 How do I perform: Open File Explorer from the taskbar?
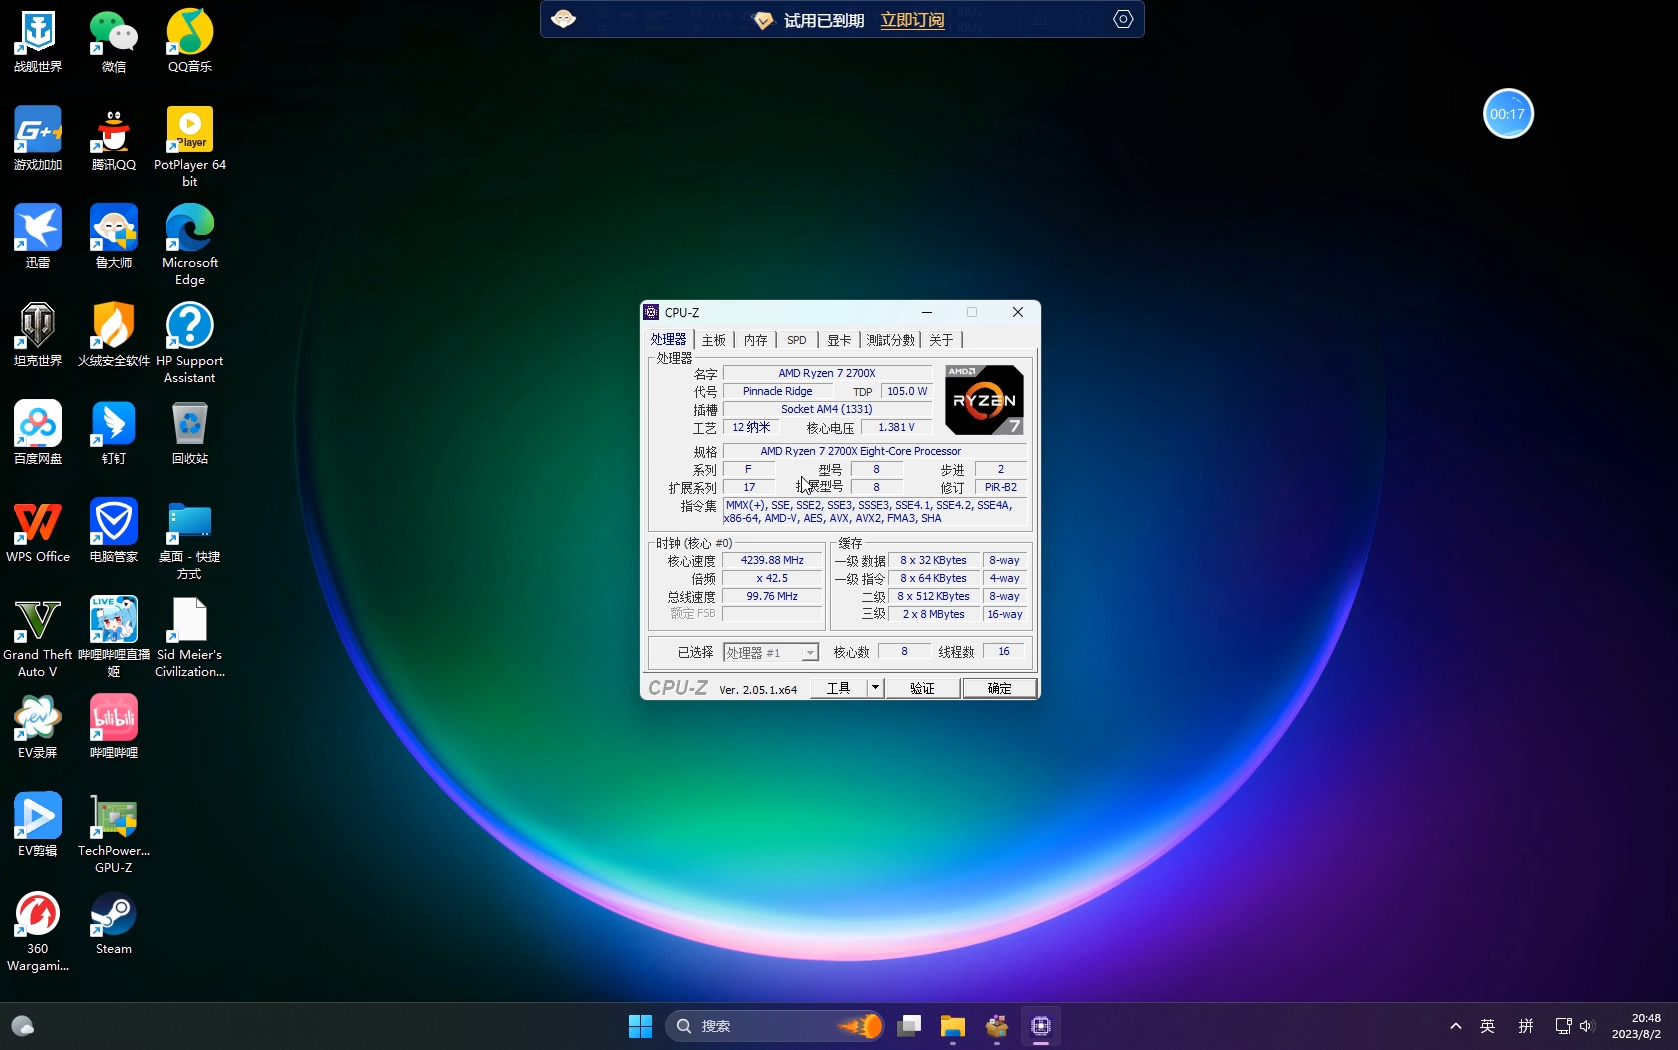(953, 1026)
